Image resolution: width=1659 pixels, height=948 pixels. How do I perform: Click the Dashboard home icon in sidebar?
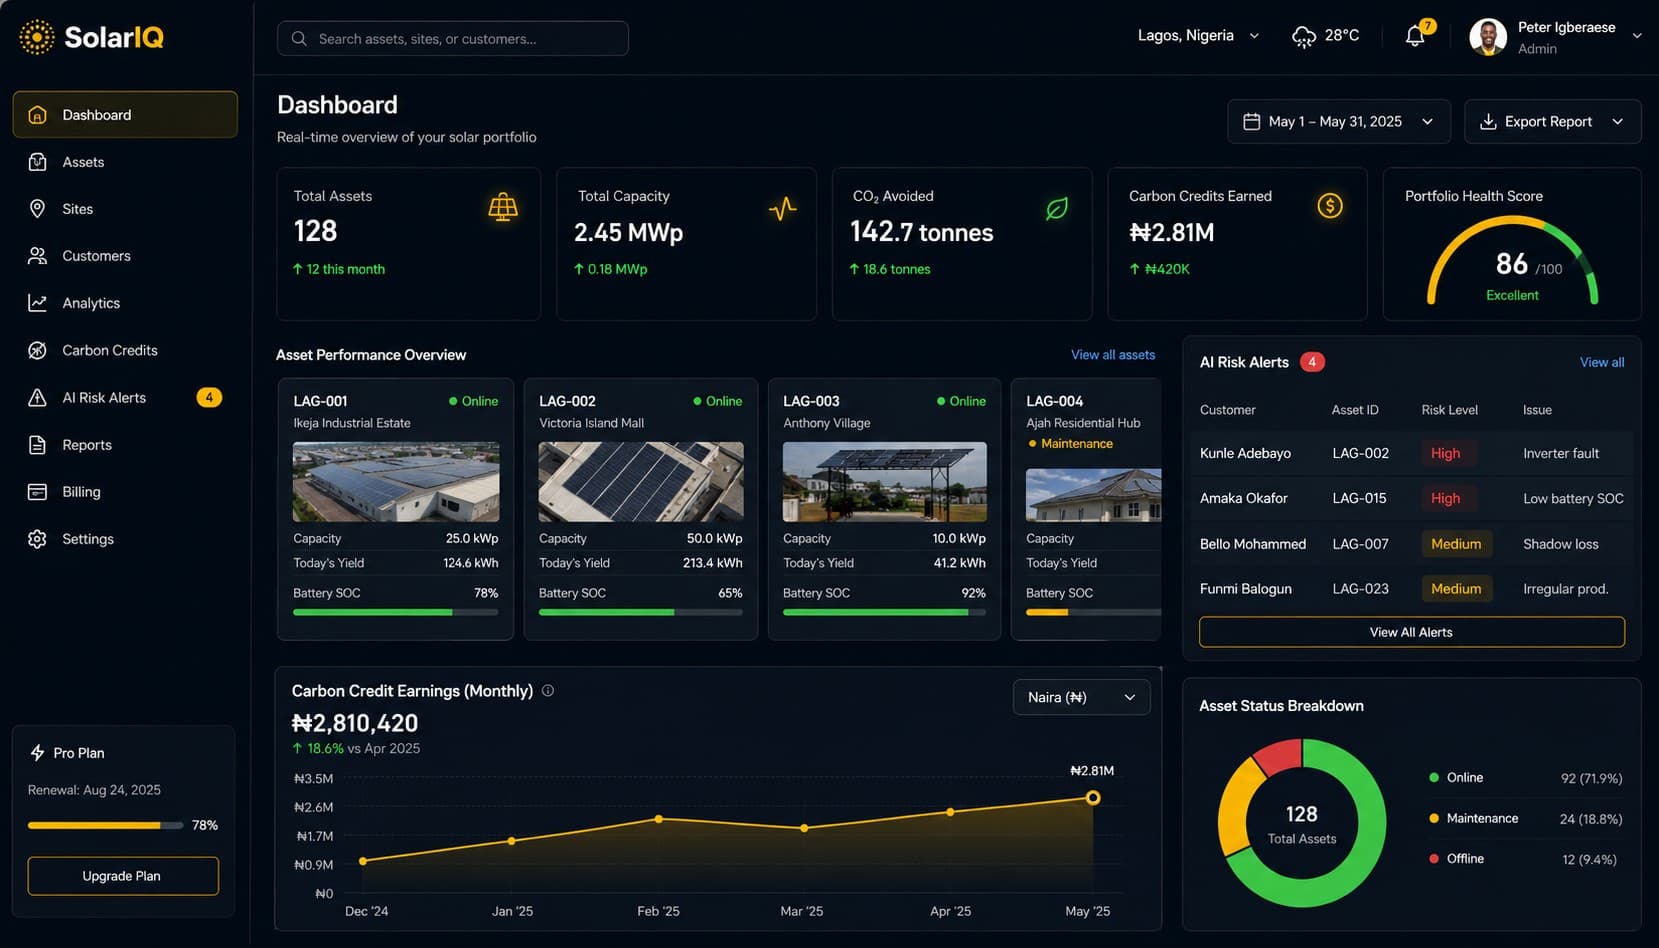pyautogui.click(x=37, y=115)
